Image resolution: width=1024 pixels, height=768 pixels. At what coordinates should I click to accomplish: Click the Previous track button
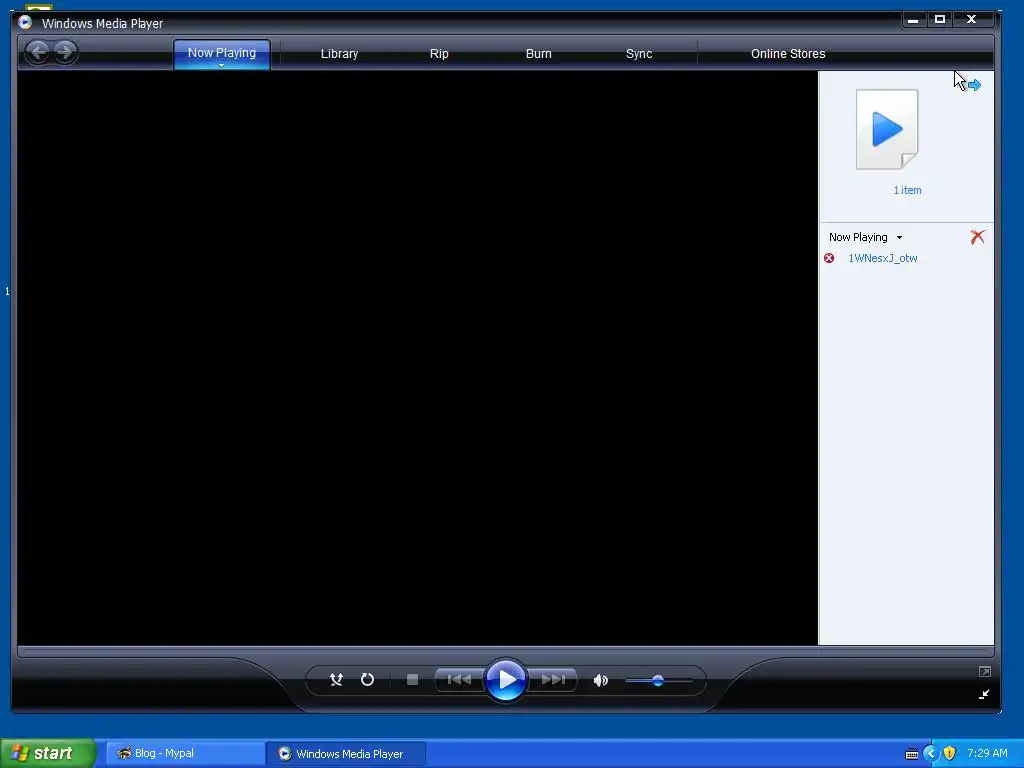point(459,680)
